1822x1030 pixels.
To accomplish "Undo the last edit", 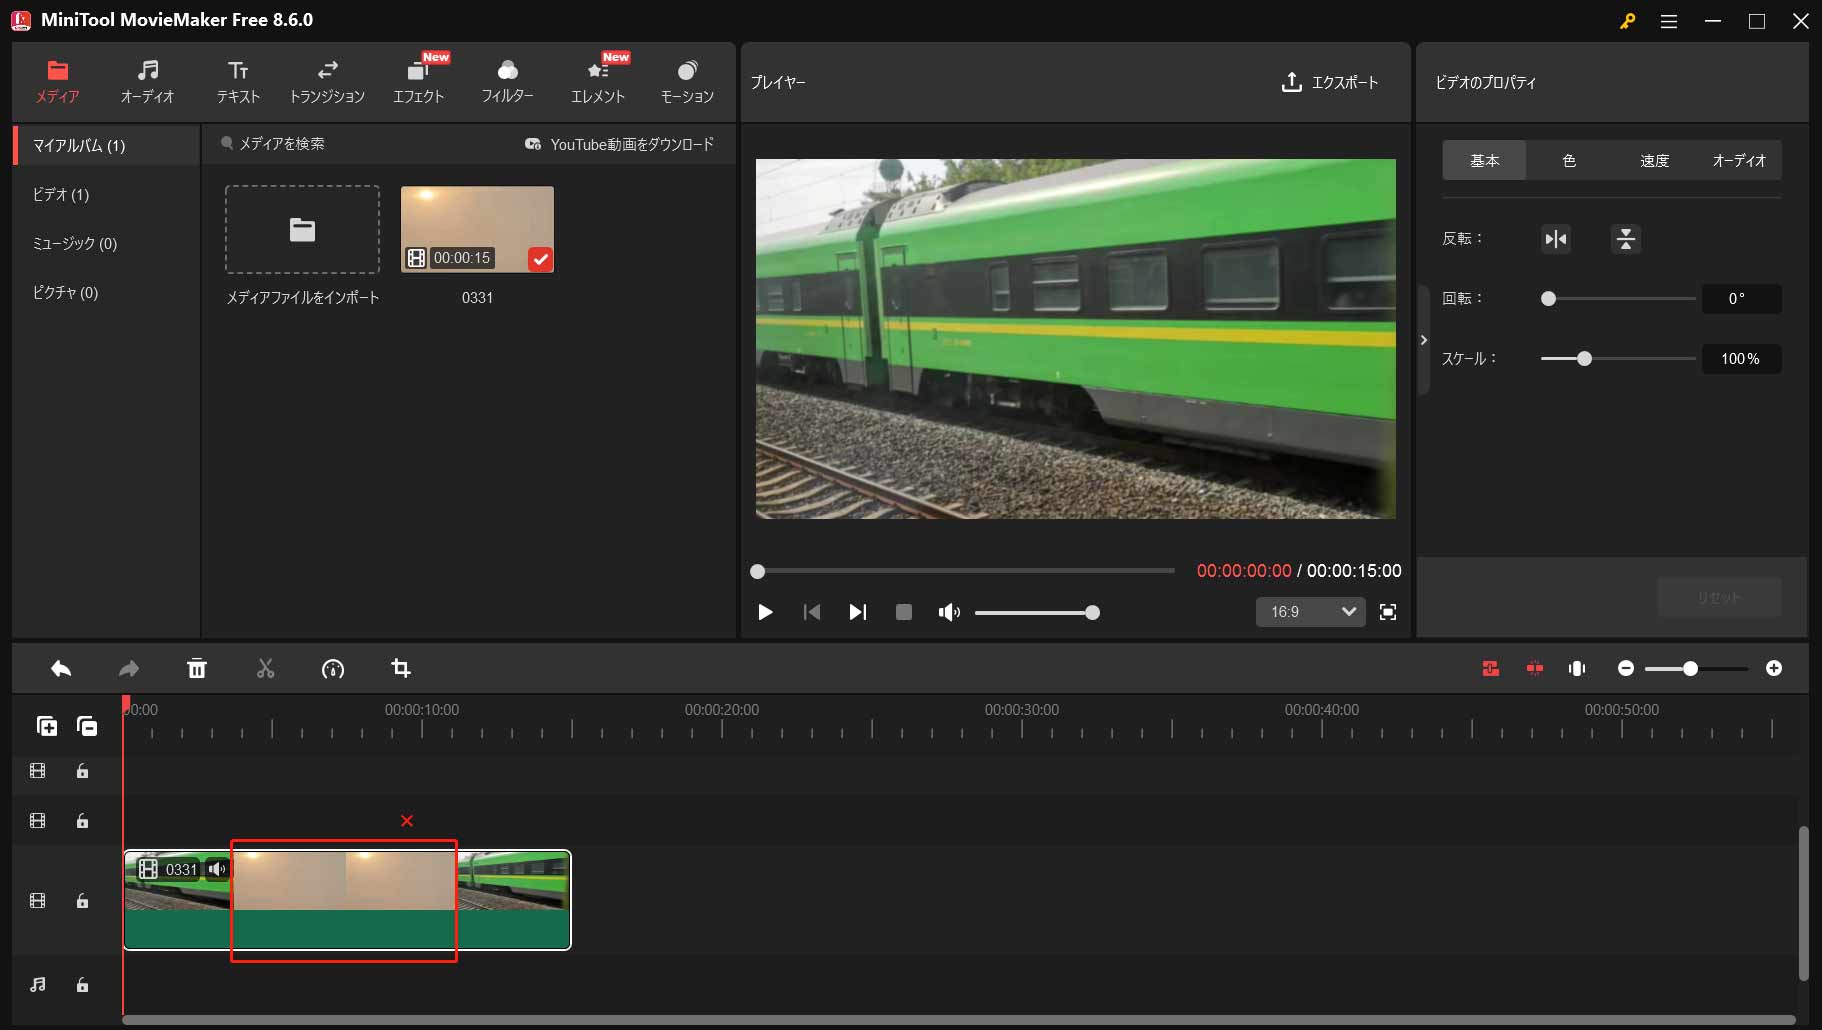I will (x=61, y=668).
